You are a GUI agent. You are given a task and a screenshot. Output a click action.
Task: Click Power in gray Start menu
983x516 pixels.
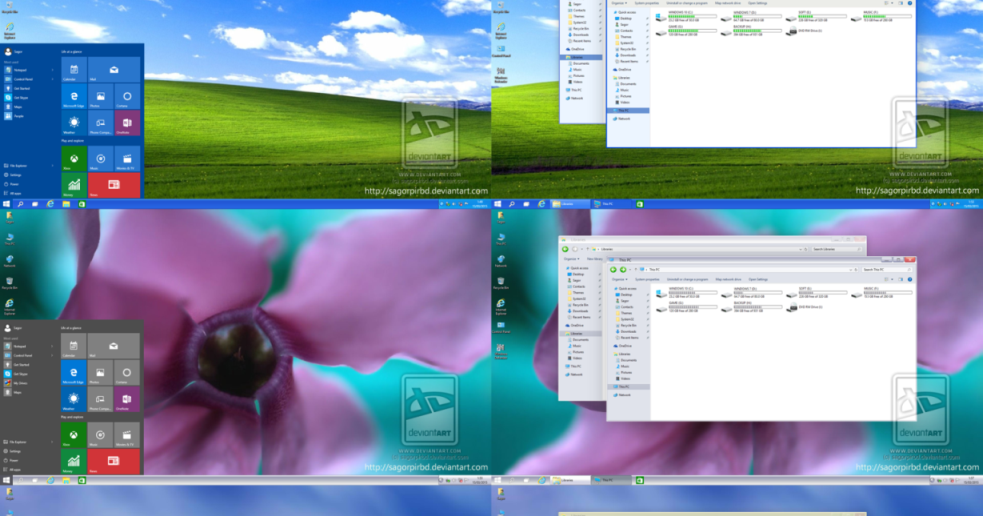[x=11, y=460]
